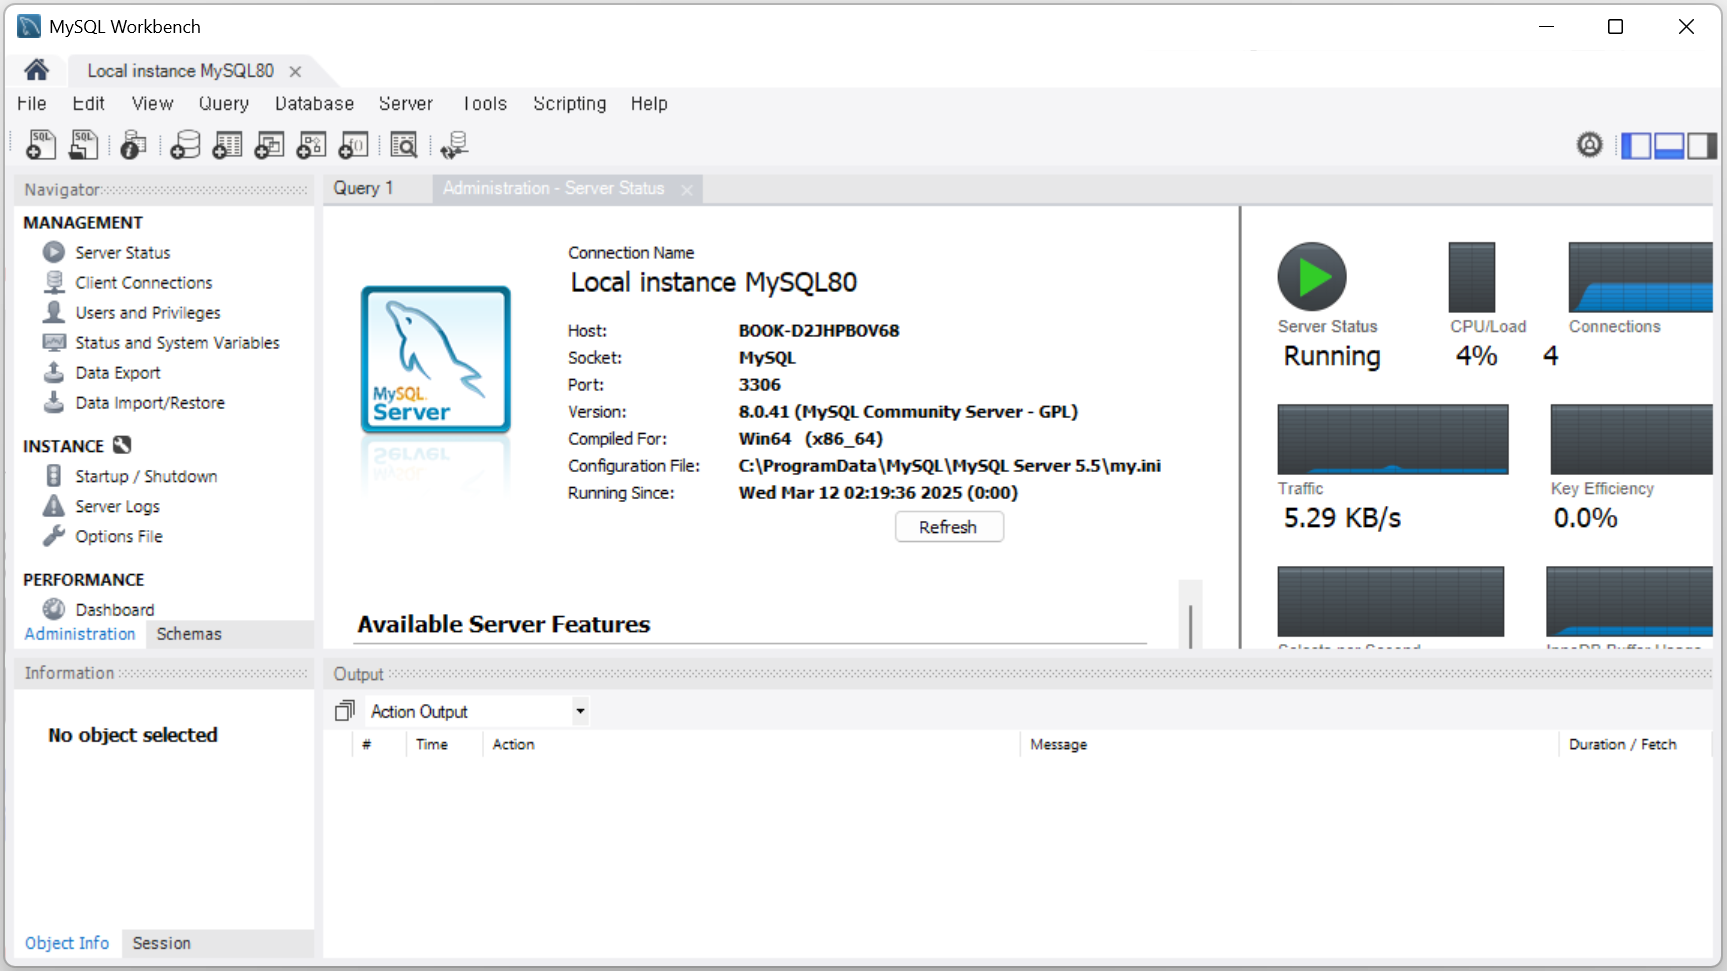This screenshot has width=1727, height=971.
Task: Open Server Status in Navigator
Action: [x=122, y=252]
